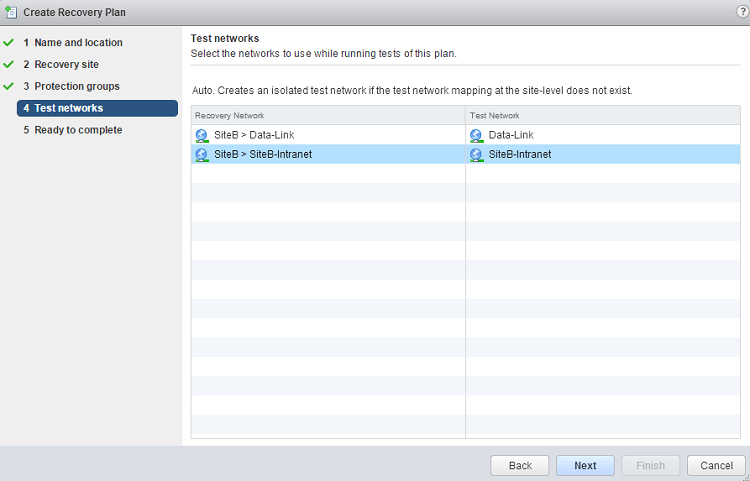Cancel the recovery plan wizard

[716, 465]
